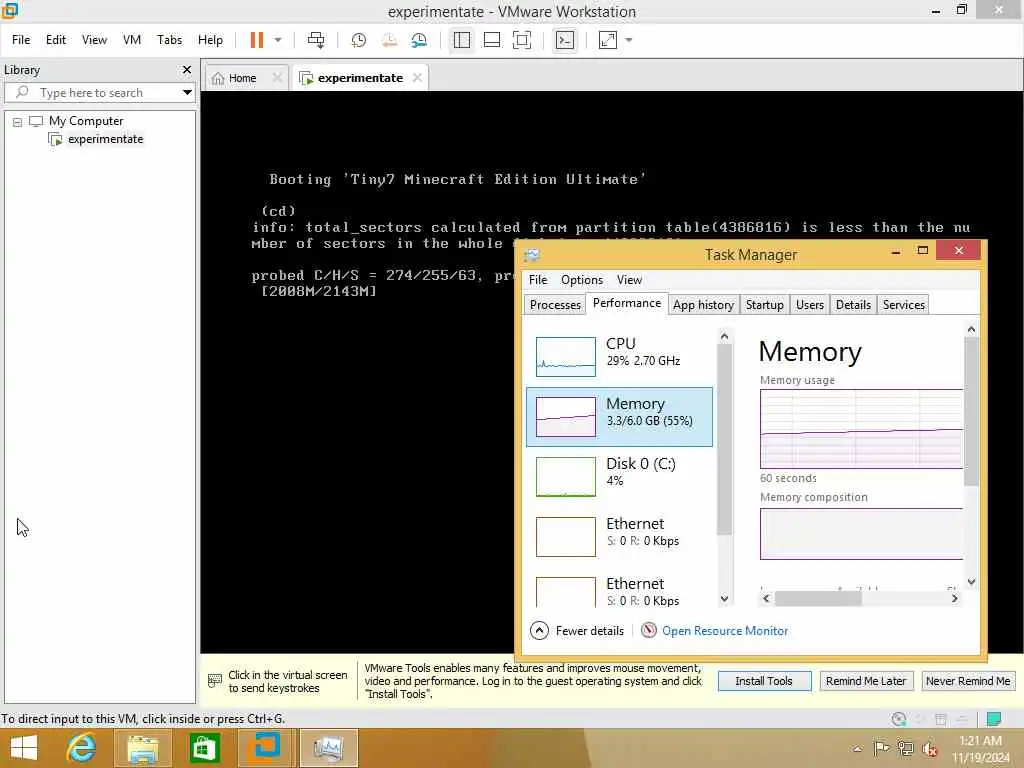Send Ctrl+Alt+Del to the virtual machine
Screen dimensions: 1024x768
pos(316,40)
